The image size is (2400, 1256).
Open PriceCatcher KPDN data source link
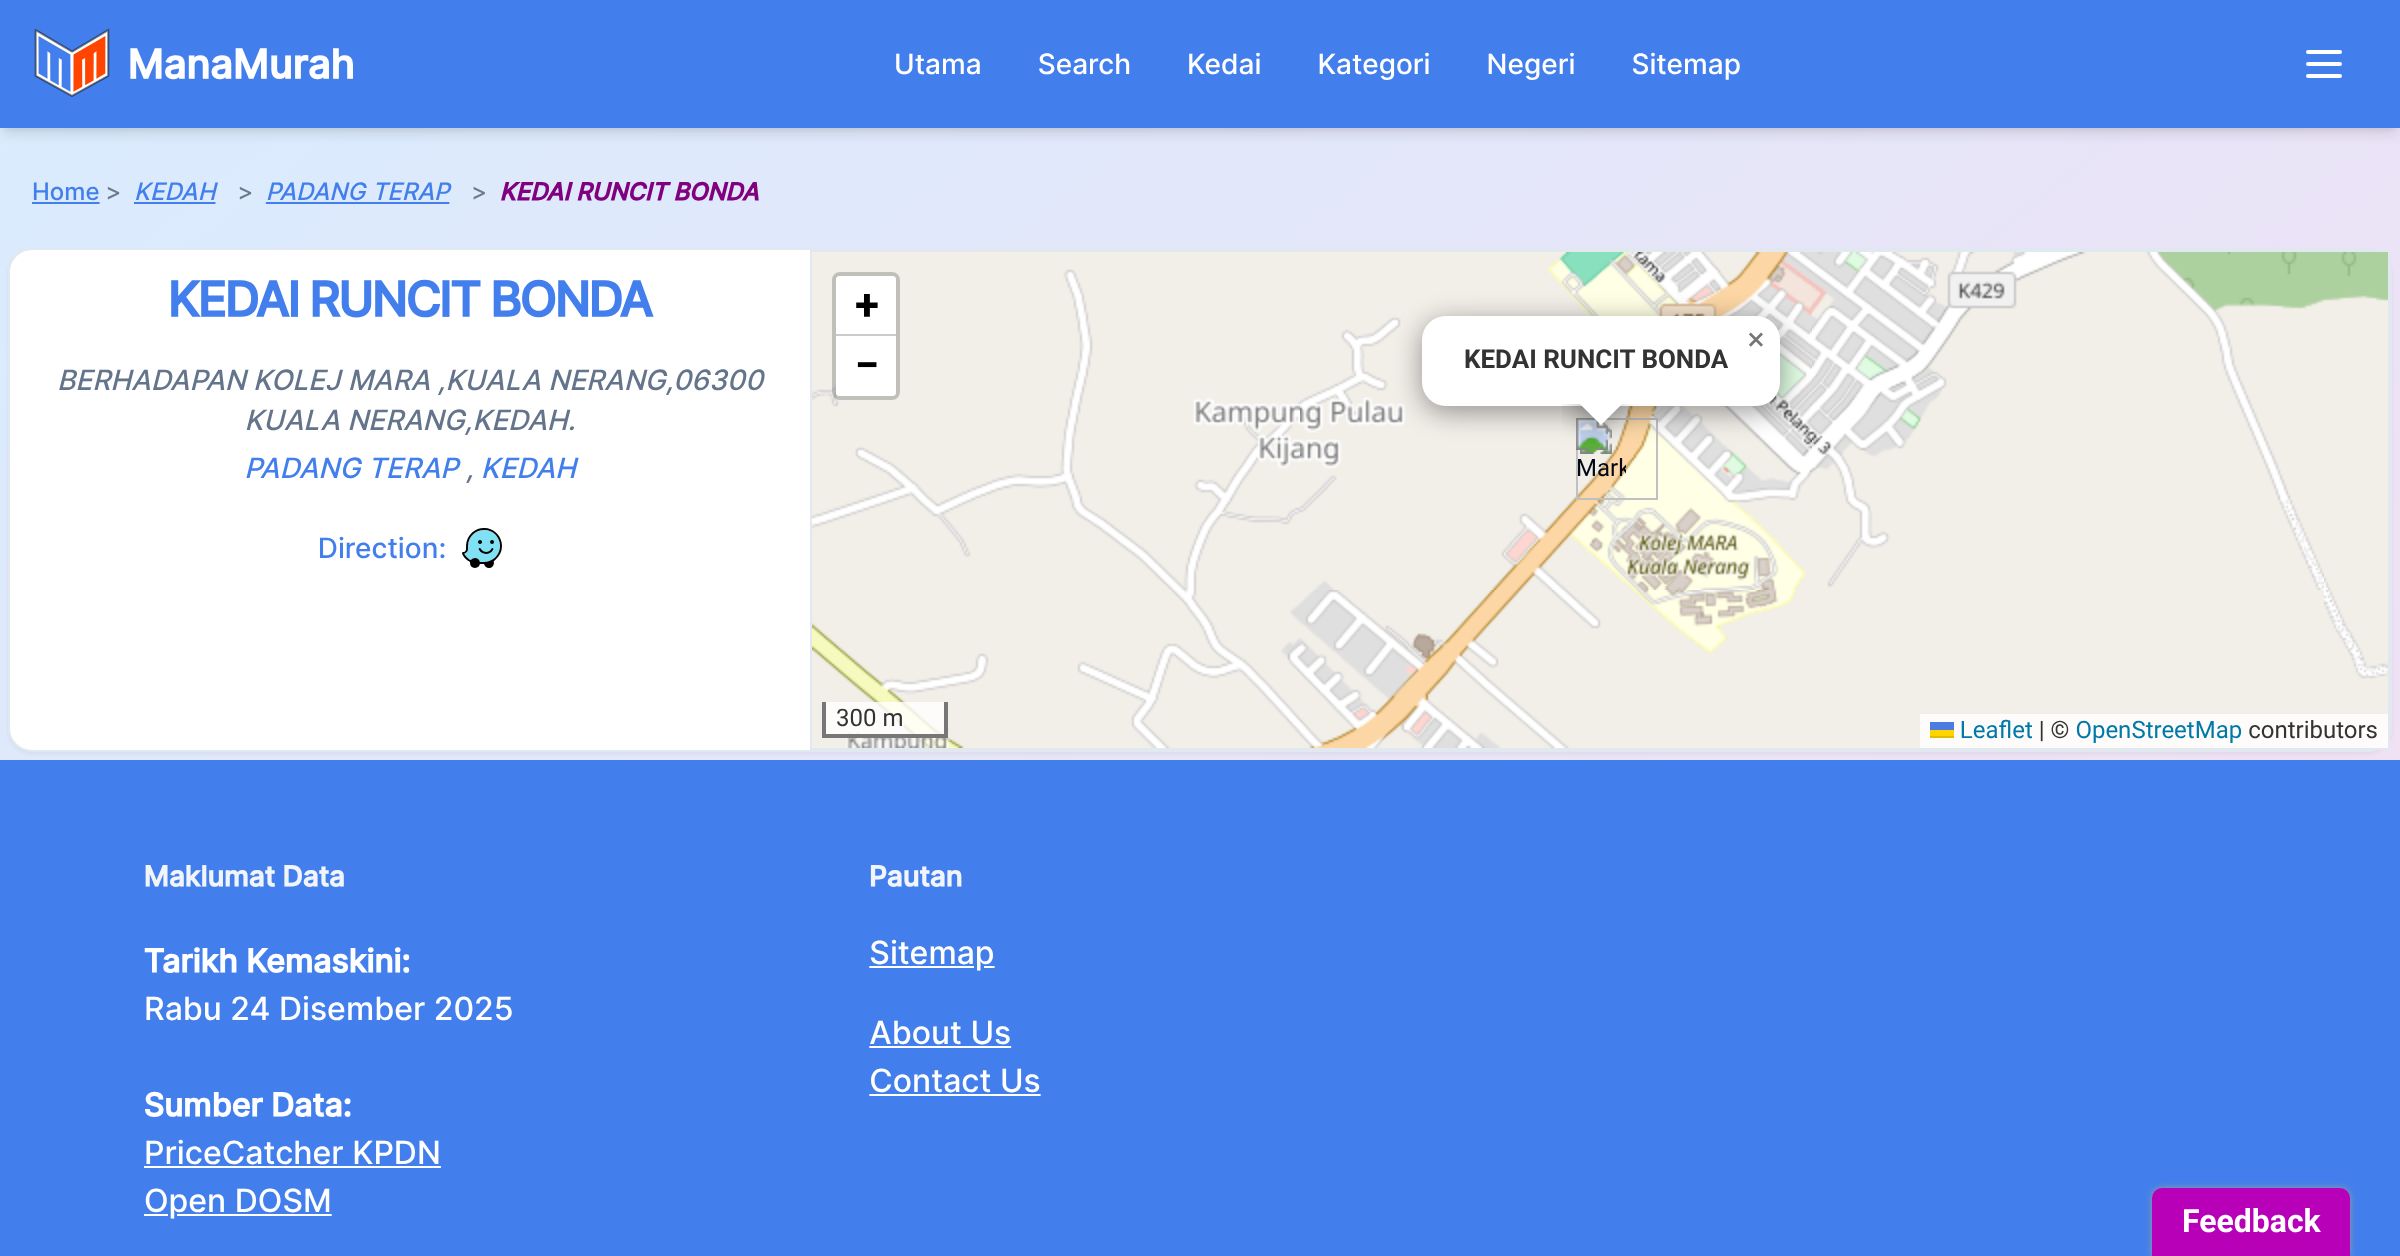292,1153
